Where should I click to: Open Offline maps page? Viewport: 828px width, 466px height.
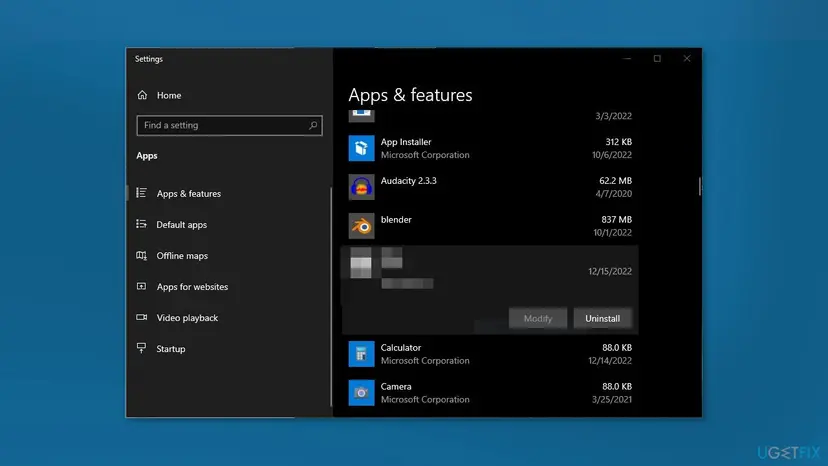pos(182,256)
